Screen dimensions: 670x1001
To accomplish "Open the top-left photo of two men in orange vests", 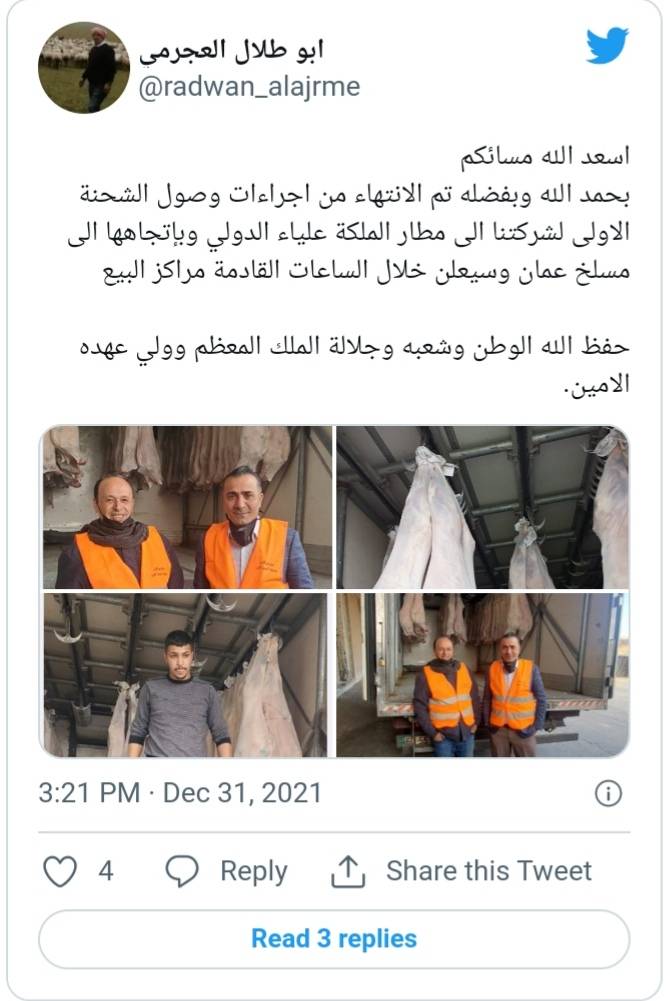I will click(187, 508).
